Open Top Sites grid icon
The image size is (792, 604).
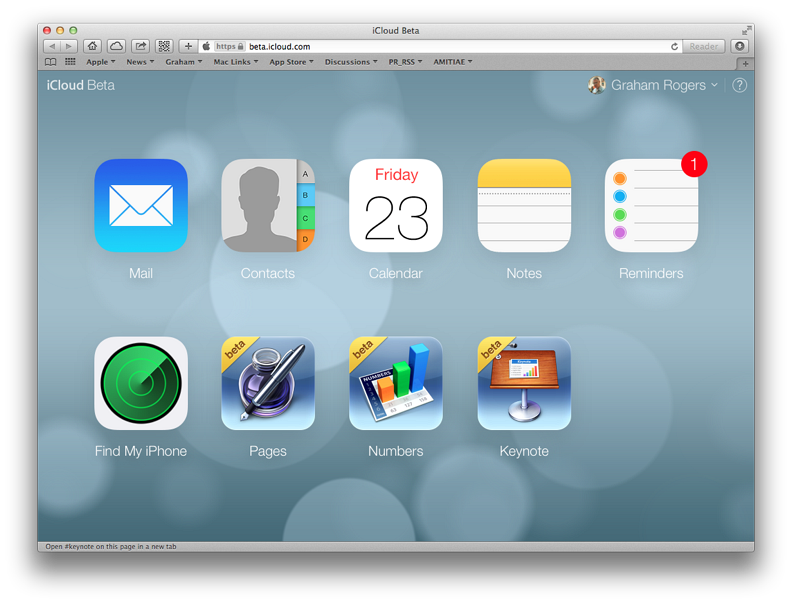pyautogui.click(x=70, y=62)
